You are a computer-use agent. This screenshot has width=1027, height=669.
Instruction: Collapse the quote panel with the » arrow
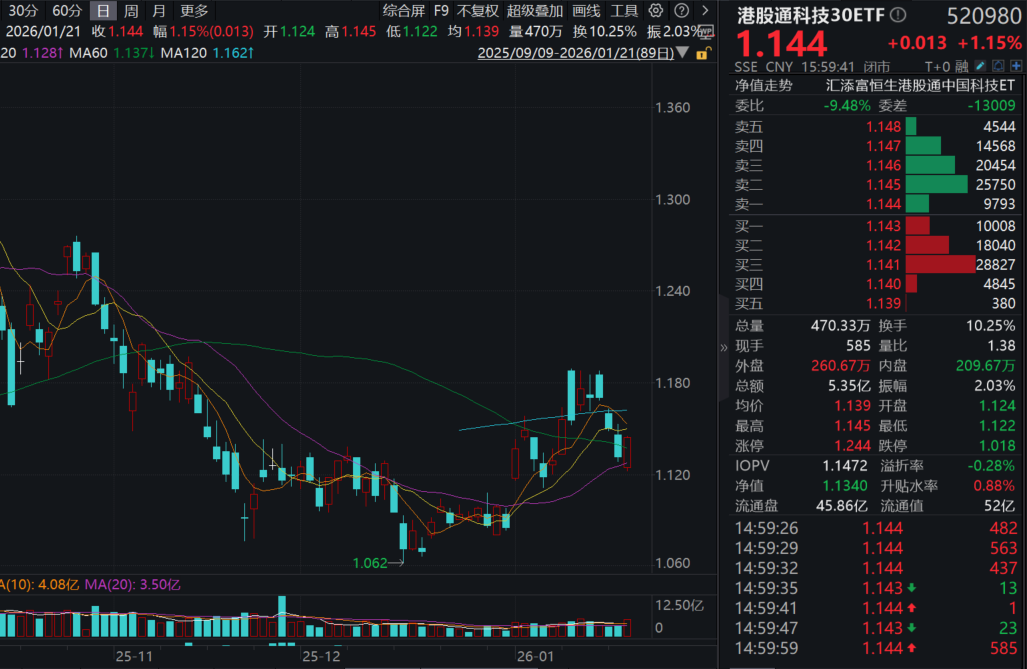coord(723,347)
